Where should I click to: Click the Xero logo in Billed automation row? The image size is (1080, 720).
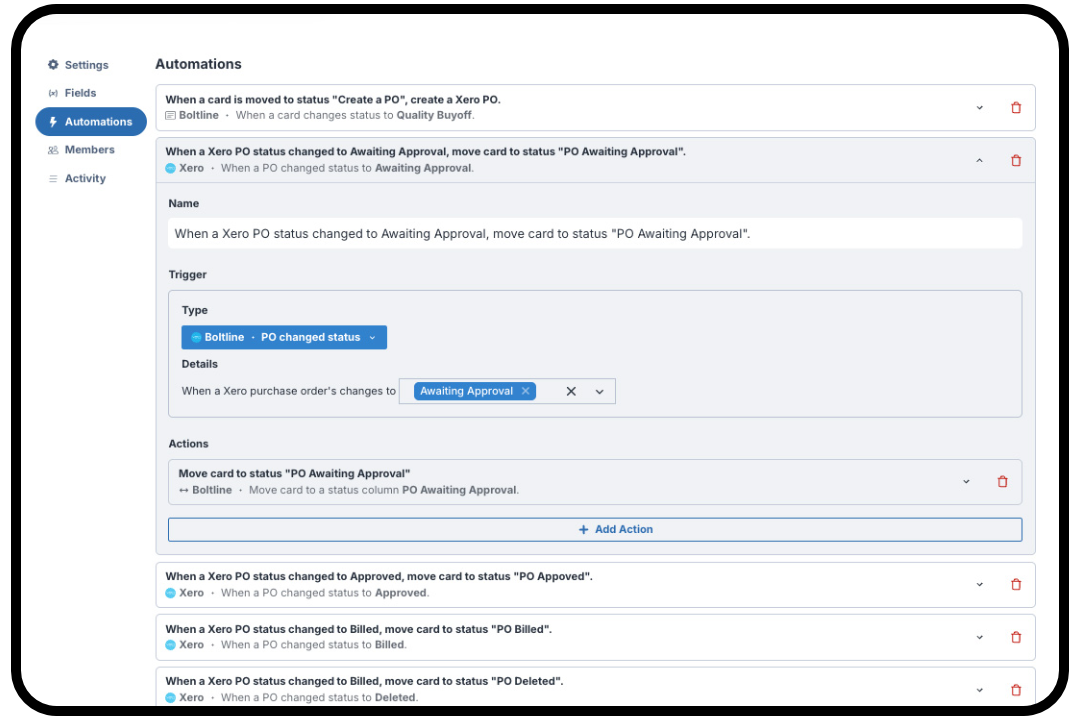(x=171, y=645)
